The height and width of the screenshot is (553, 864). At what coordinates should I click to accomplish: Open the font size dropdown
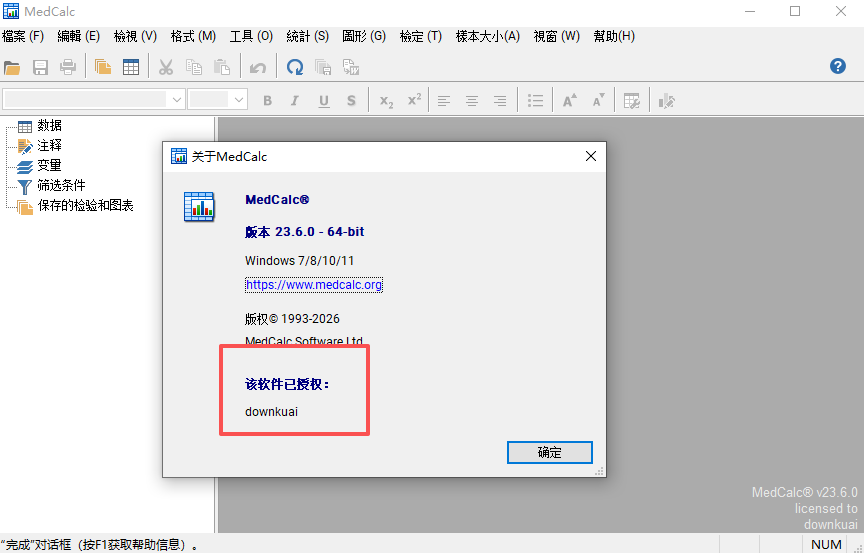click(x=239, y=100)
